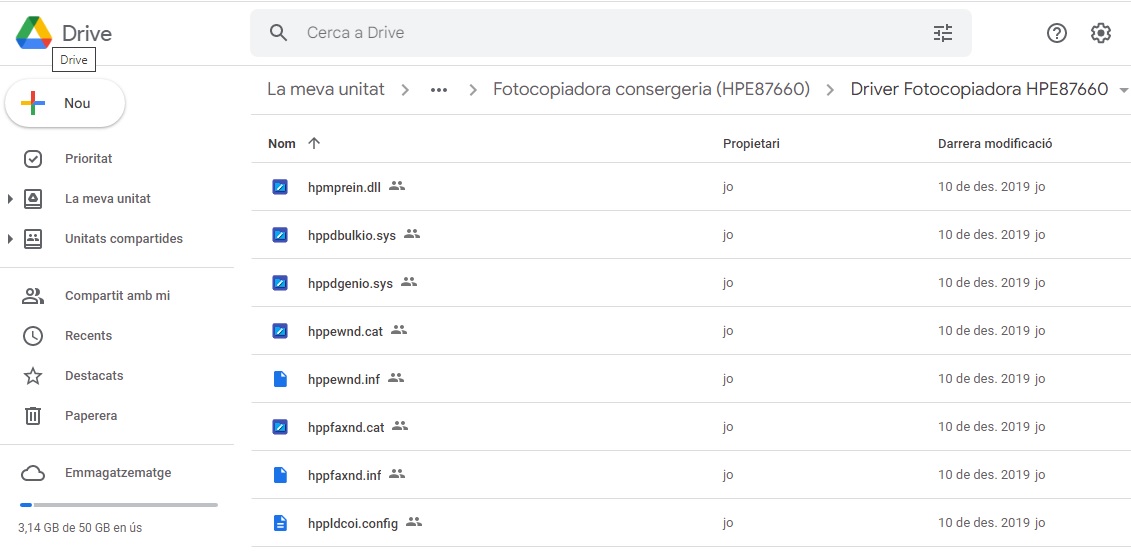This screenshot has width=1131, height=553.
Task: Go to La meva unitat breadcrumb
Action: (326, 89)
